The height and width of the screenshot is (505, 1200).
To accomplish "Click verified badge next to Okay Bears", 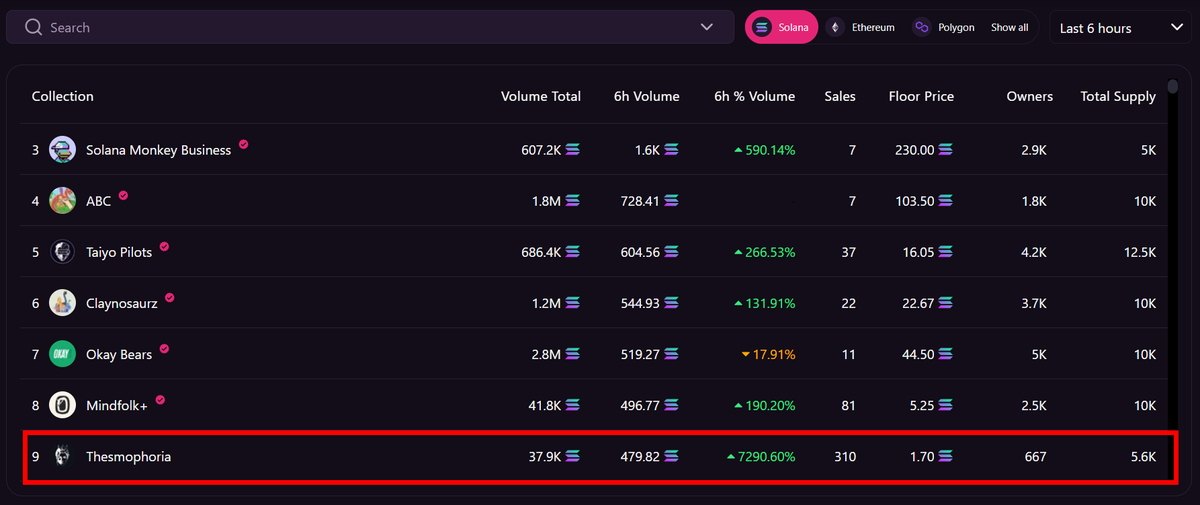I will click(x=164, y=349).
